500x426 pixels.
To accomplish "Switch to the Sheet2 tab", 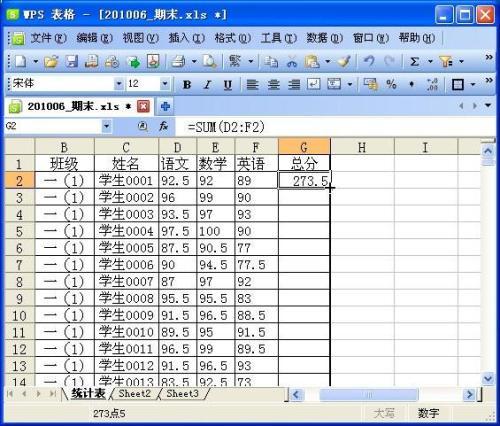I will click(x=135, y=394).
